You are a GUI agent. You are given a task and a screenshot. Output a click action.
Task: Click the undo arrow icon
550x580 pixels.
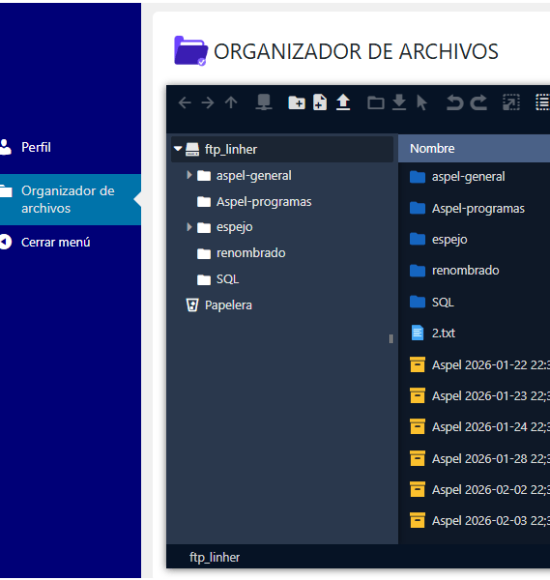tap(455, 102)
